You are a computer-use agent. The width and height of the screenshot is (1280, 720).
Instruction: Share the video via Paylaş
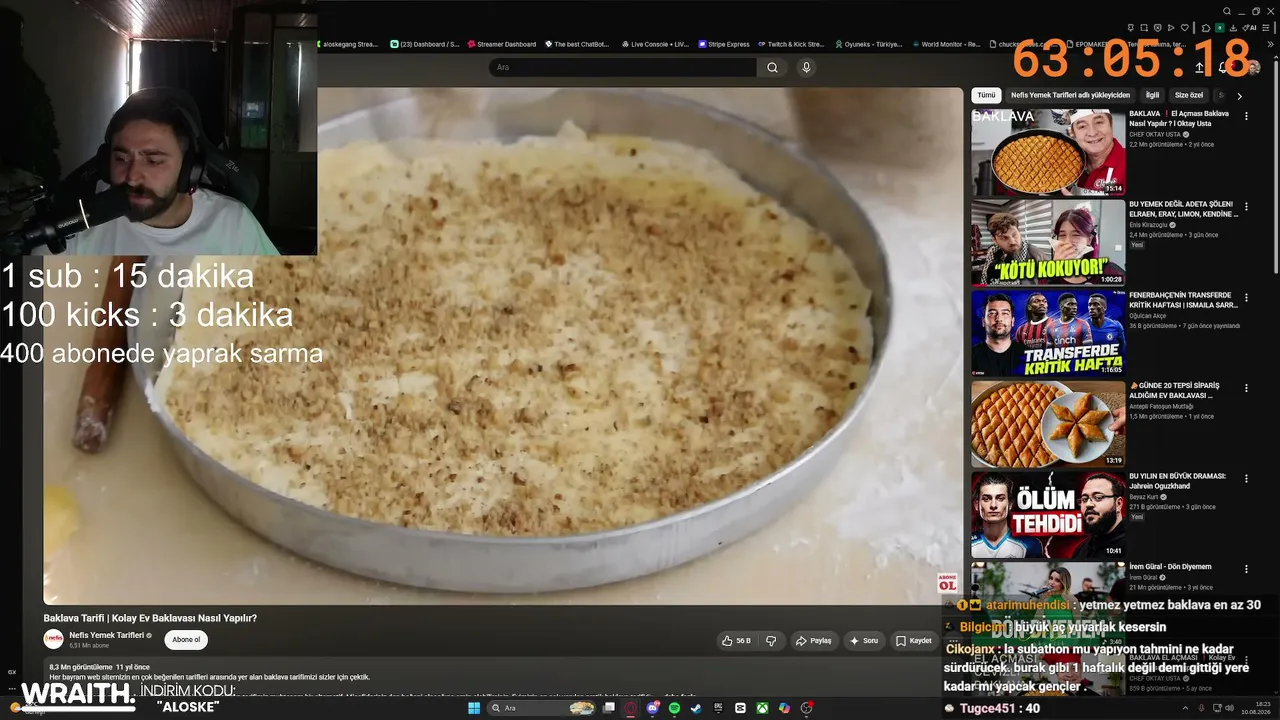click(x=813, y=641)
